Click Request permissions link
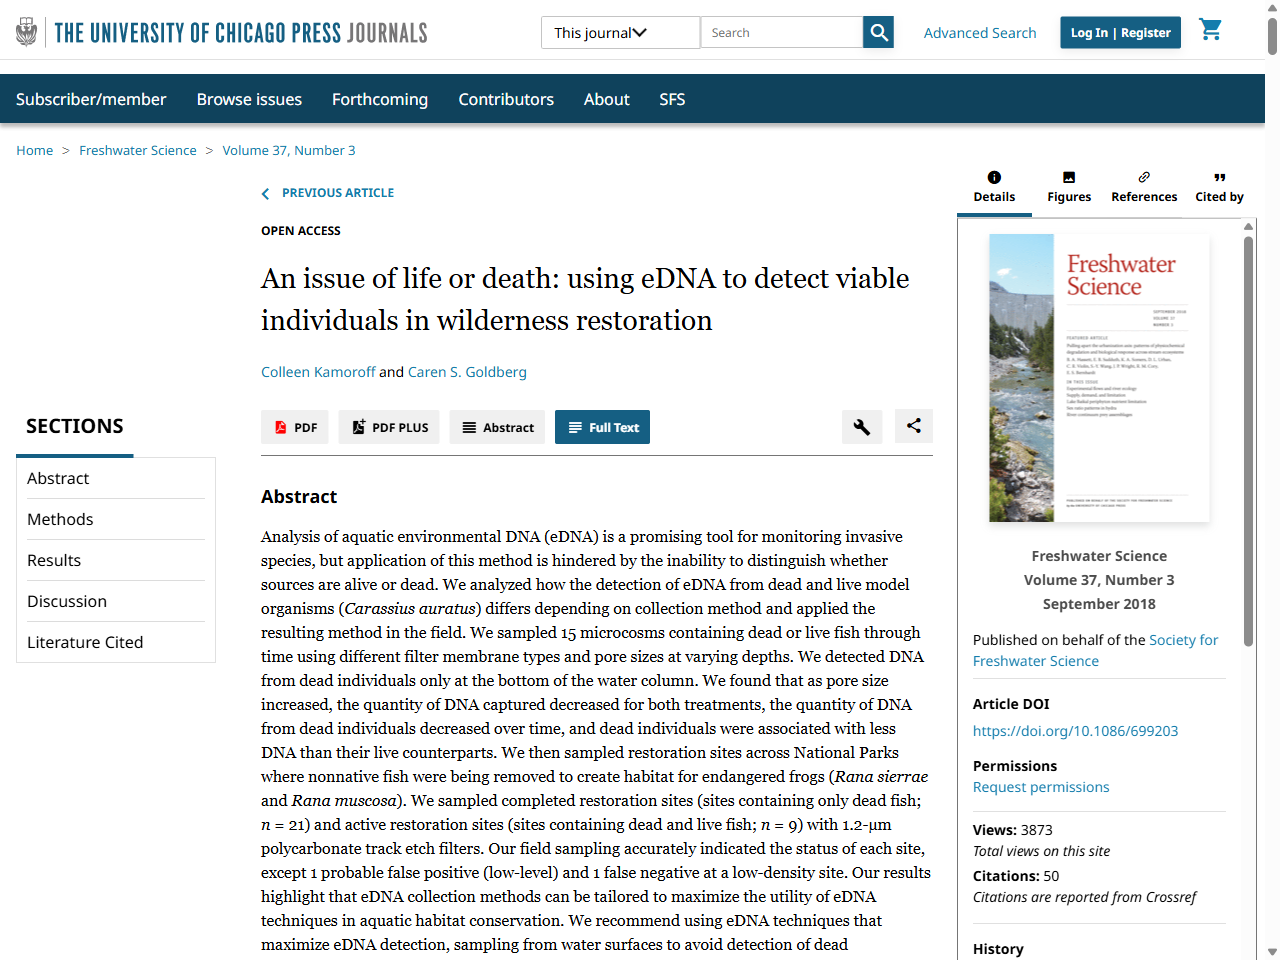The image size is (1280, 960). click(1041, 786)
